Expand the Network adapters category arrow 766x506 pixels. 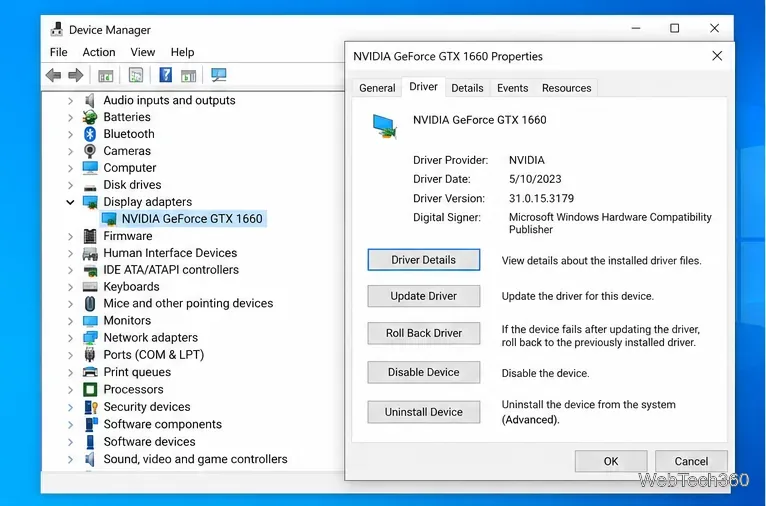coord(70,337)
